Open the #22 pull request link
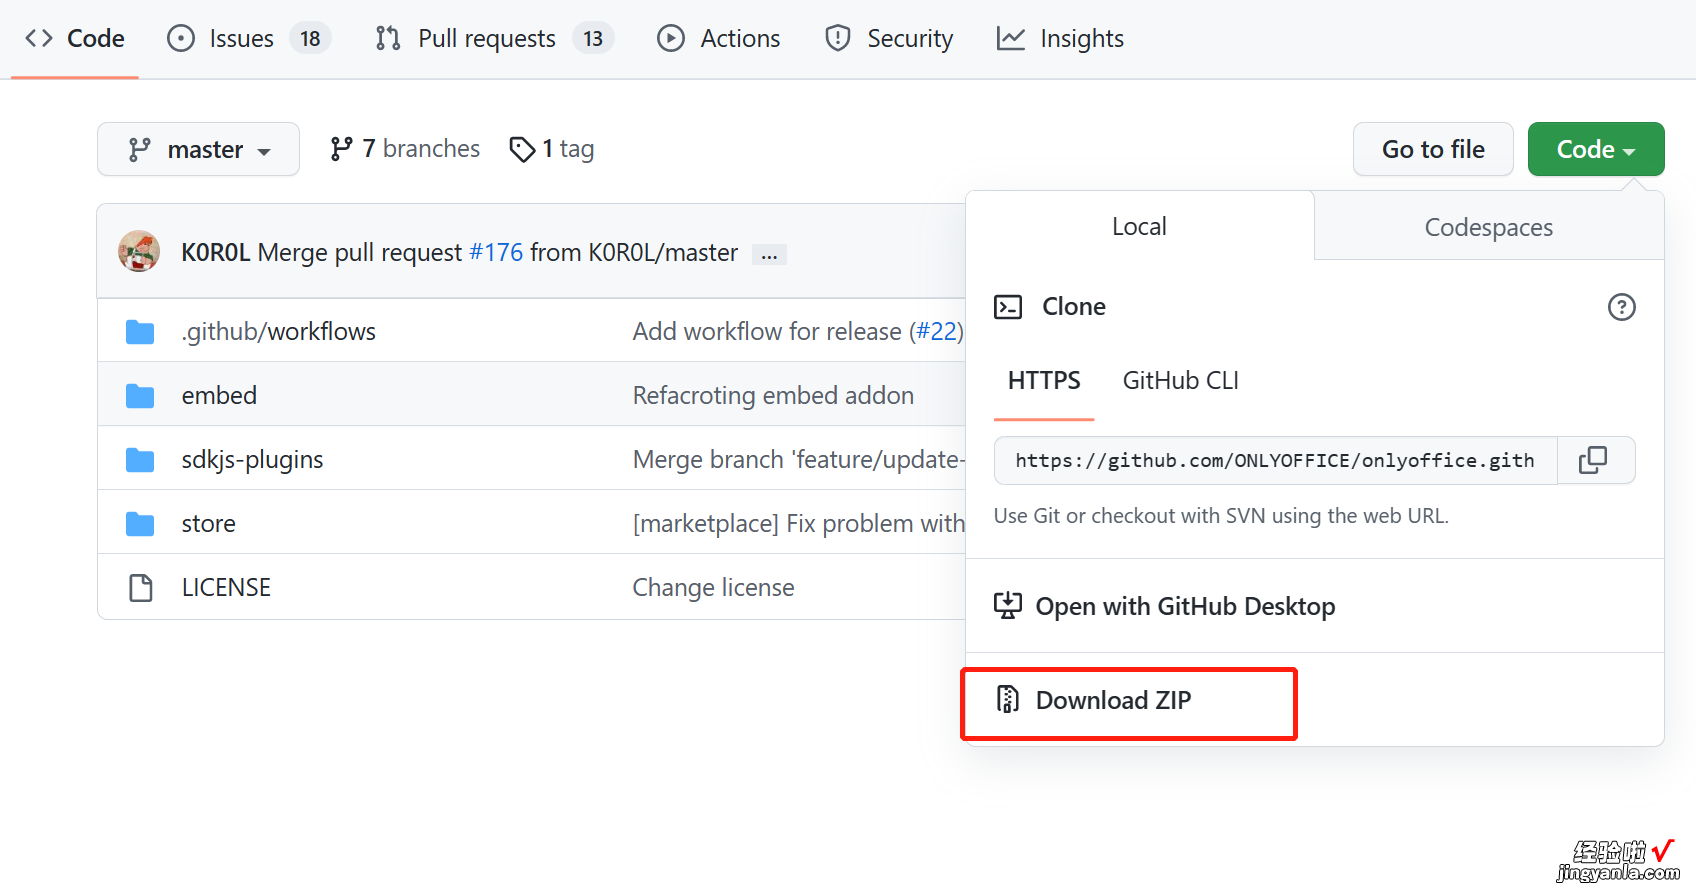 936,331
